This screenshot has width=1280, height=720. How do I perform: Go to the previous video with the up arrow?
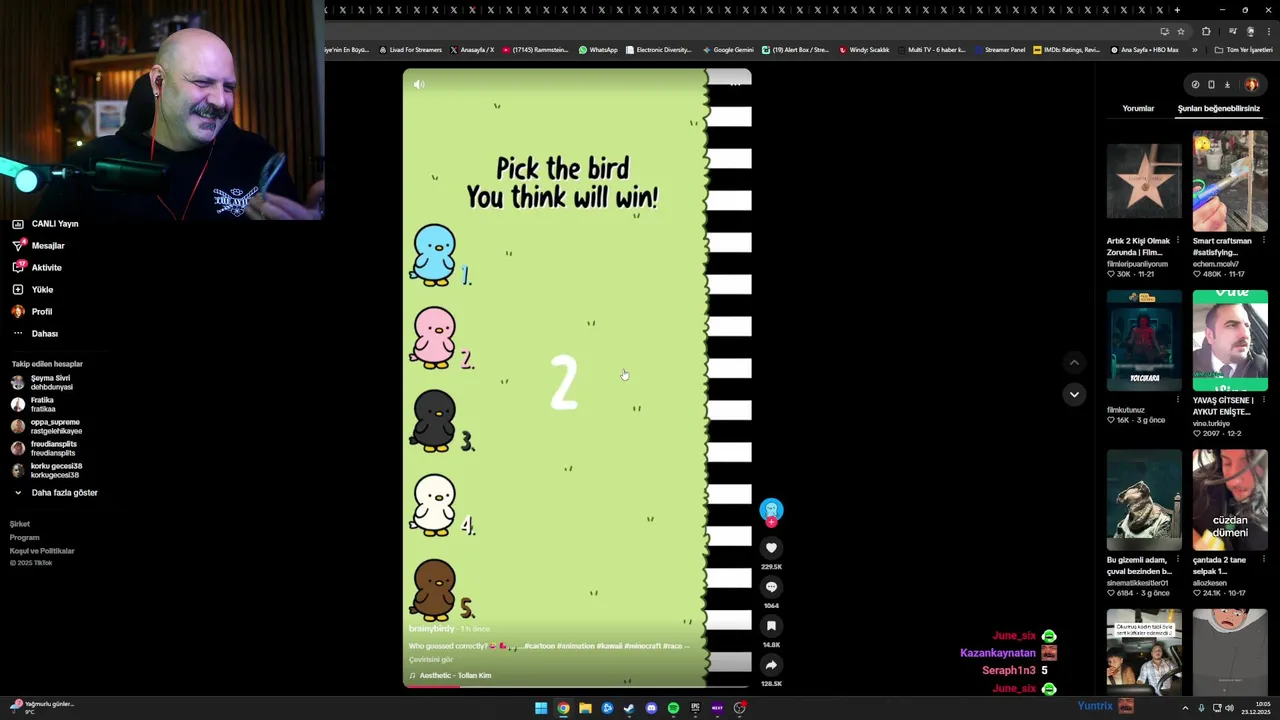[x=1074, y=363]
